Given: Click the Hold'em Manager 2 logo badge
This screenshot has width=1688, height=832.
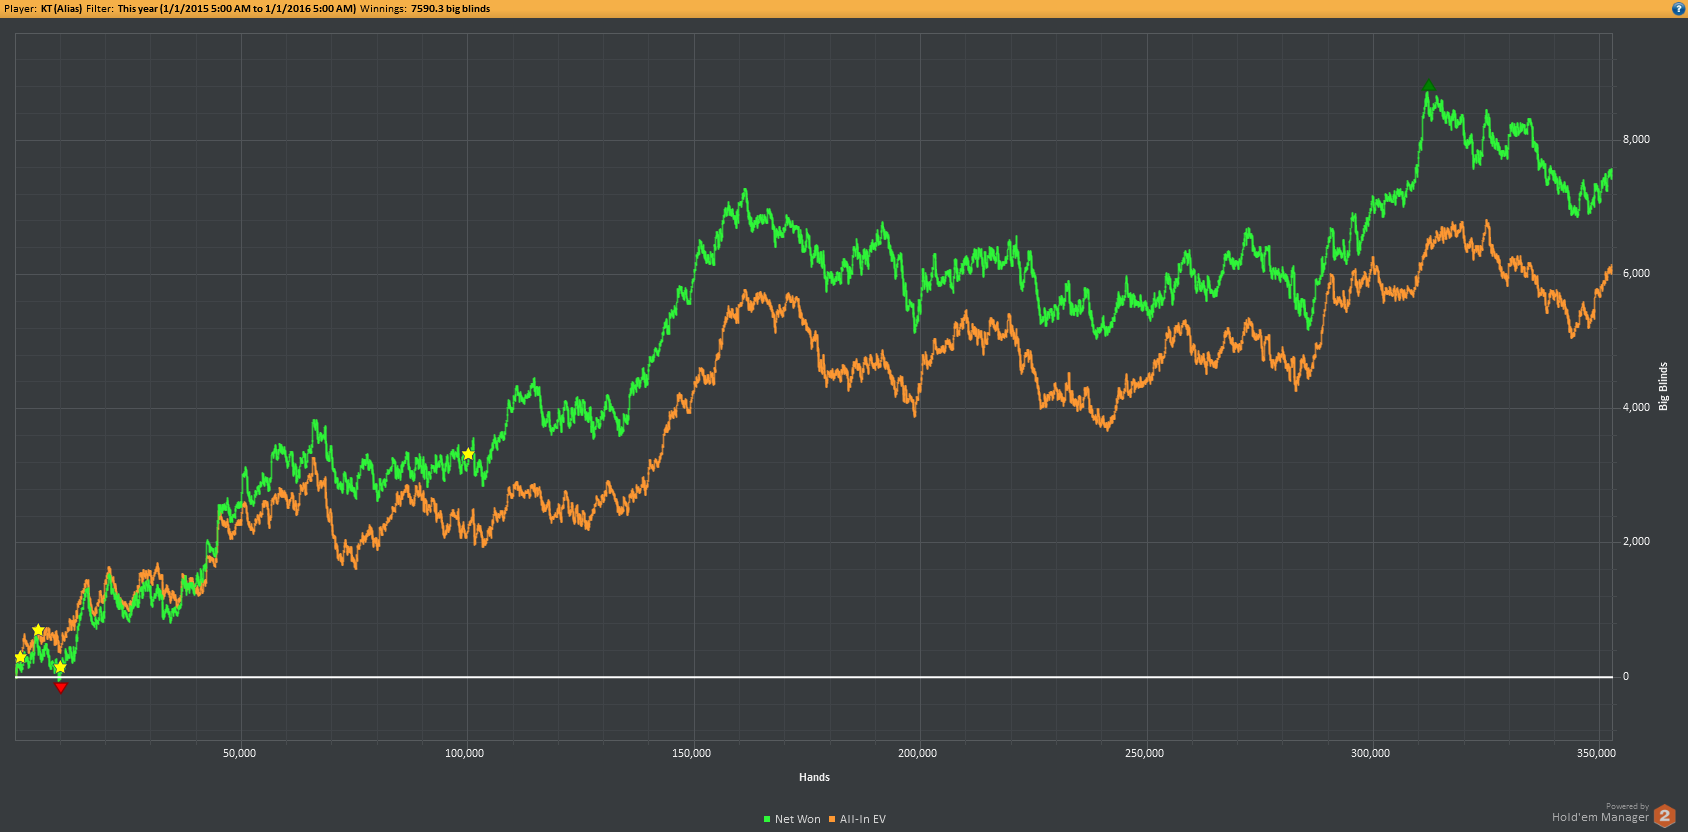Looking at the screenshot, I should pyautogui.click(x=1665, y=816).
